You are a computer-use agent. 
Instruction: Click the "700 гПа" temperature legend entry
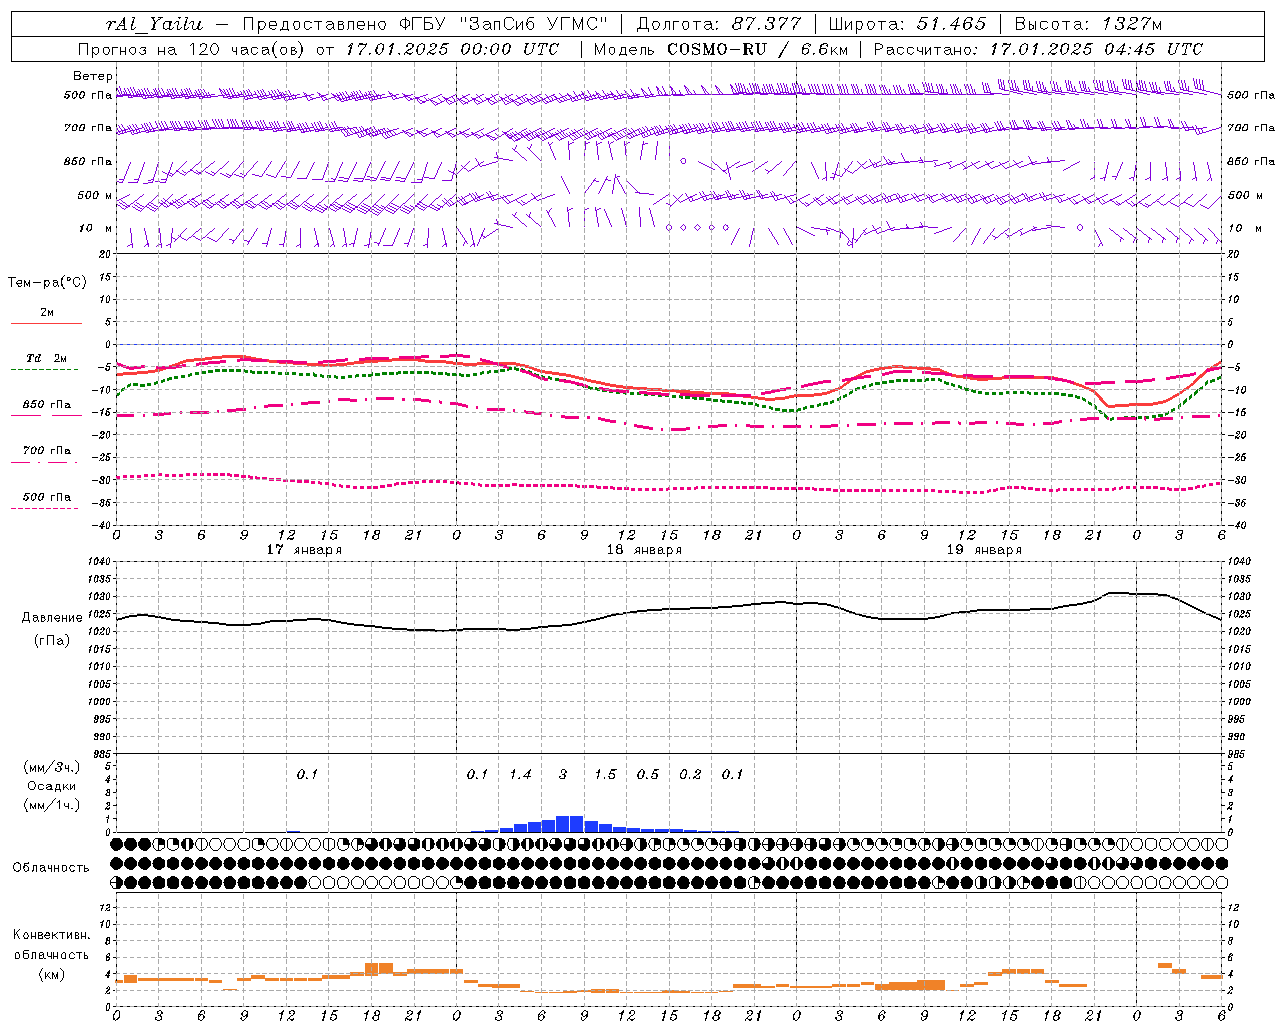47,451
